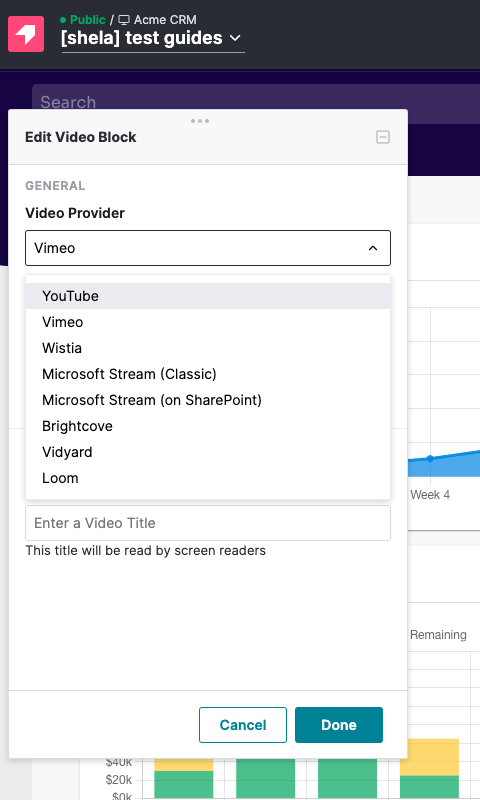
Task: Select YouTube from provider list
Action: click(208, 296)
